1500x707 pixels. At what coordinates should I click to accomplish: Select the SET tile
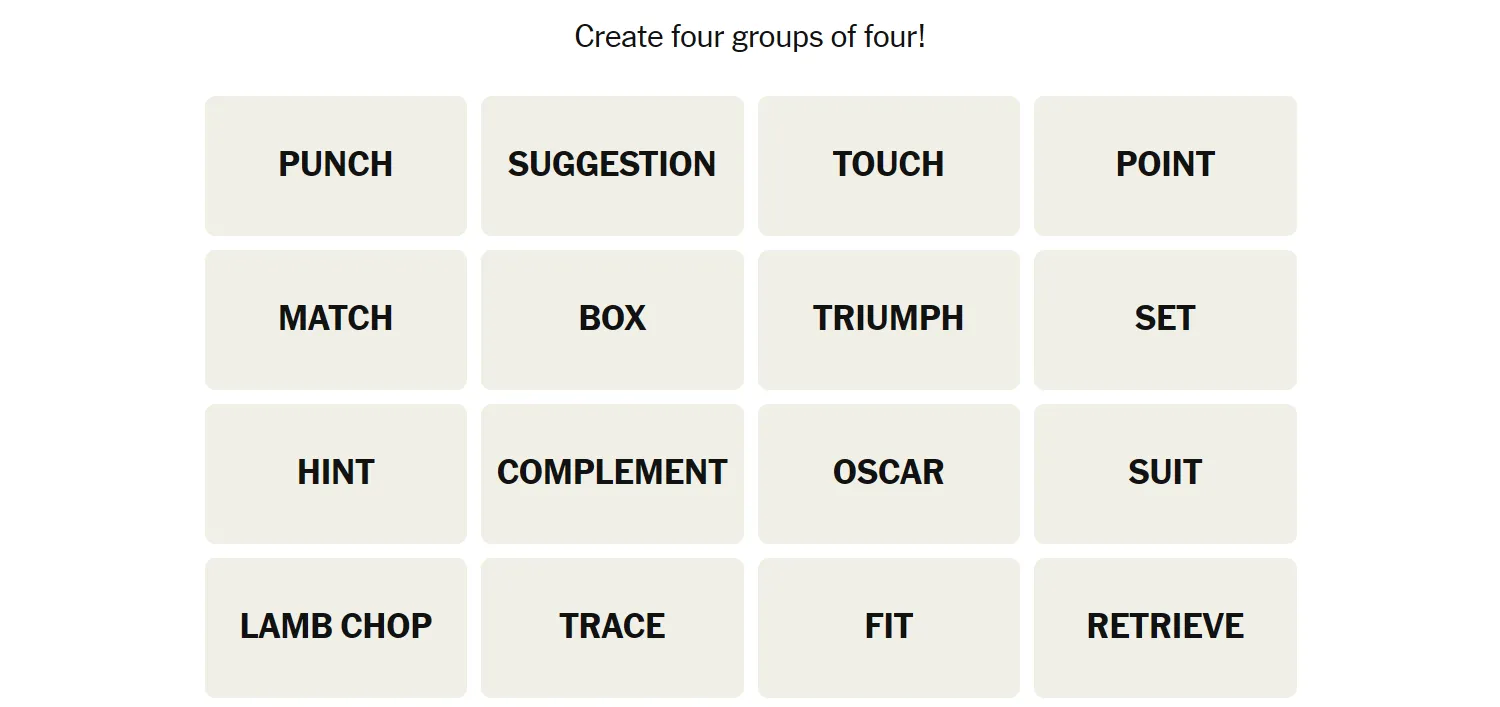[1165, 320]
